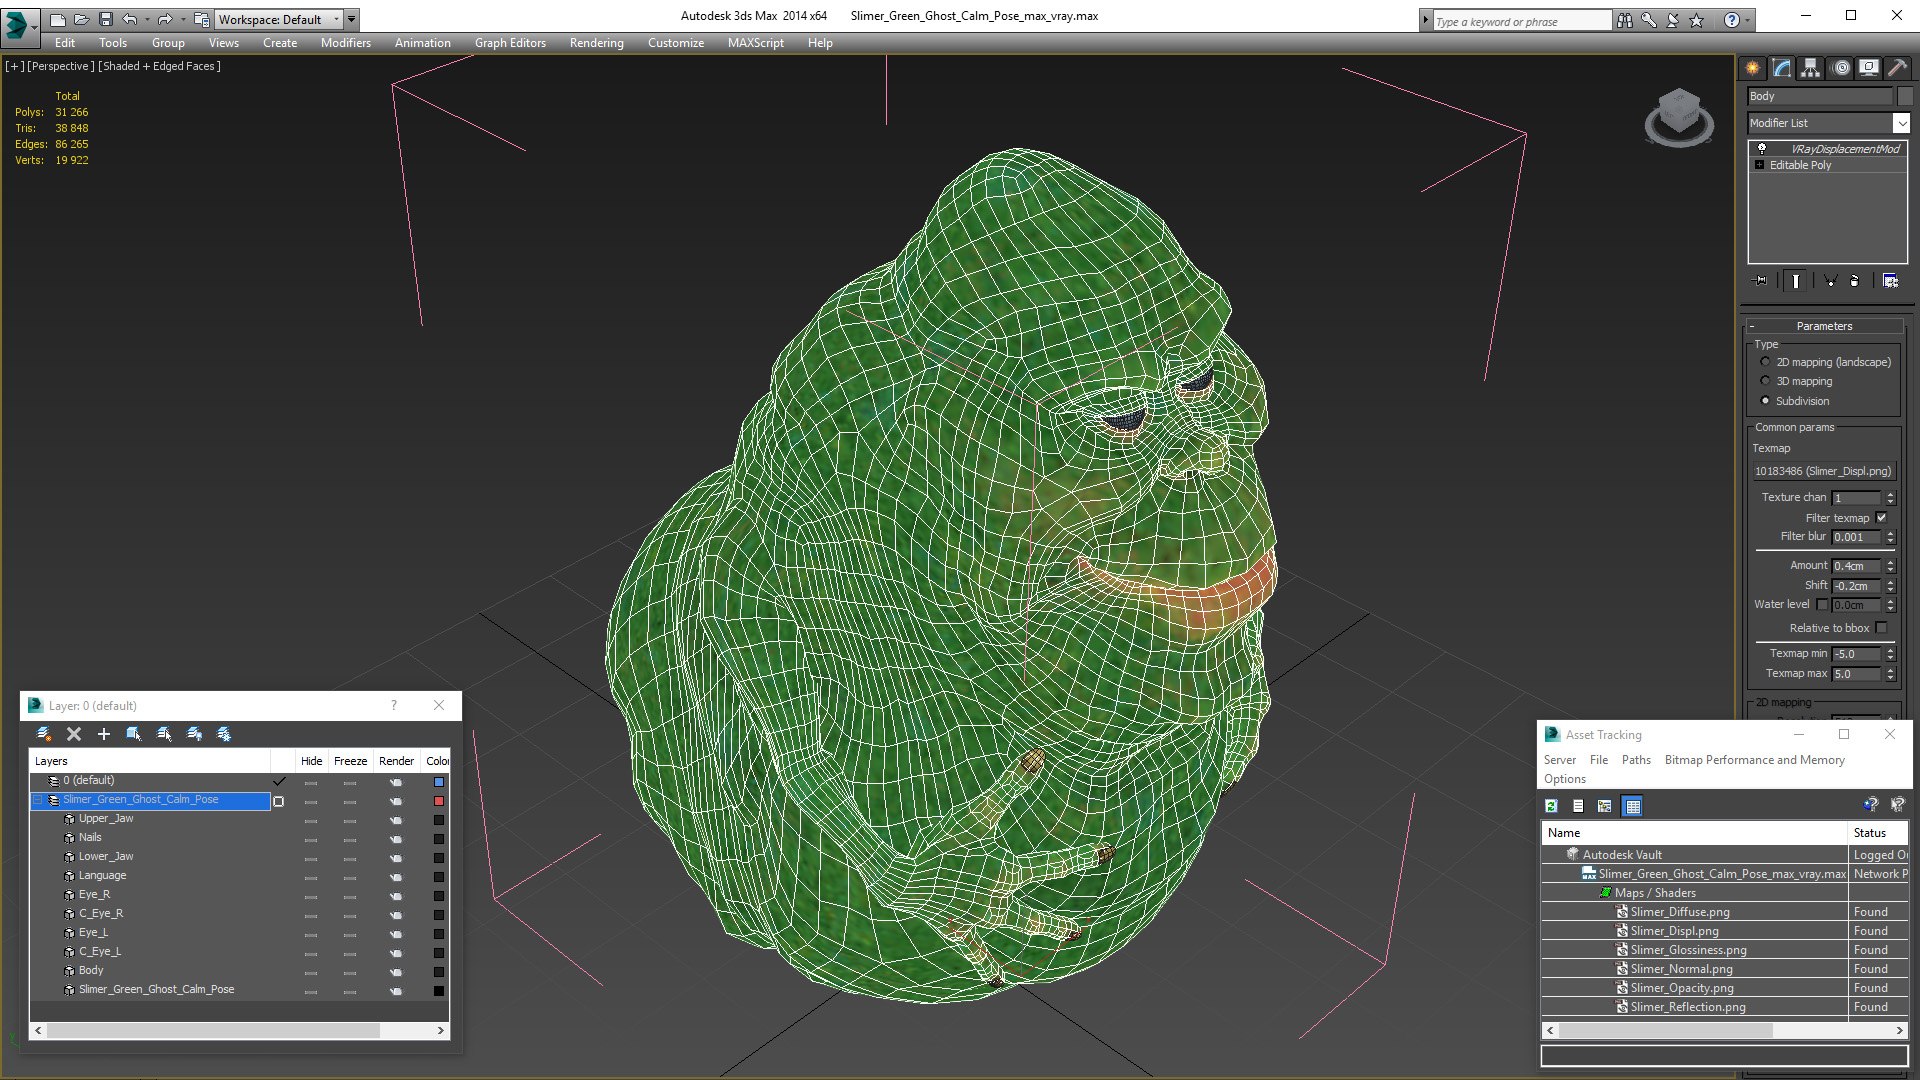Open the Workspace: Default dropdown
The height and width of the screenshot is (1080, 1920).
(279, 19)
